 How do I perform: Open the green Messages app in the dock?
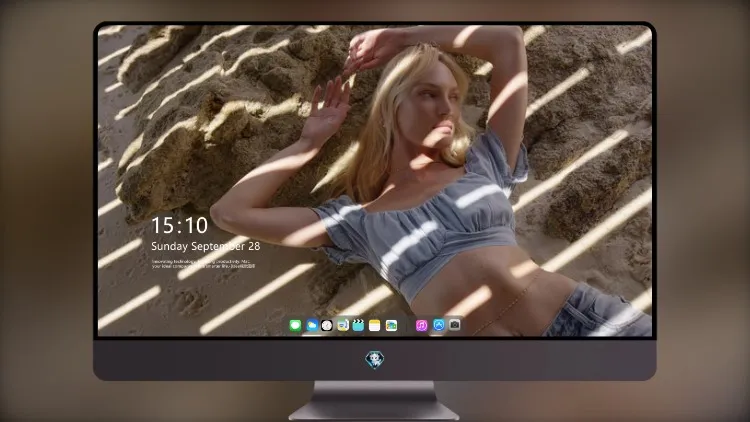coord(296,325)
